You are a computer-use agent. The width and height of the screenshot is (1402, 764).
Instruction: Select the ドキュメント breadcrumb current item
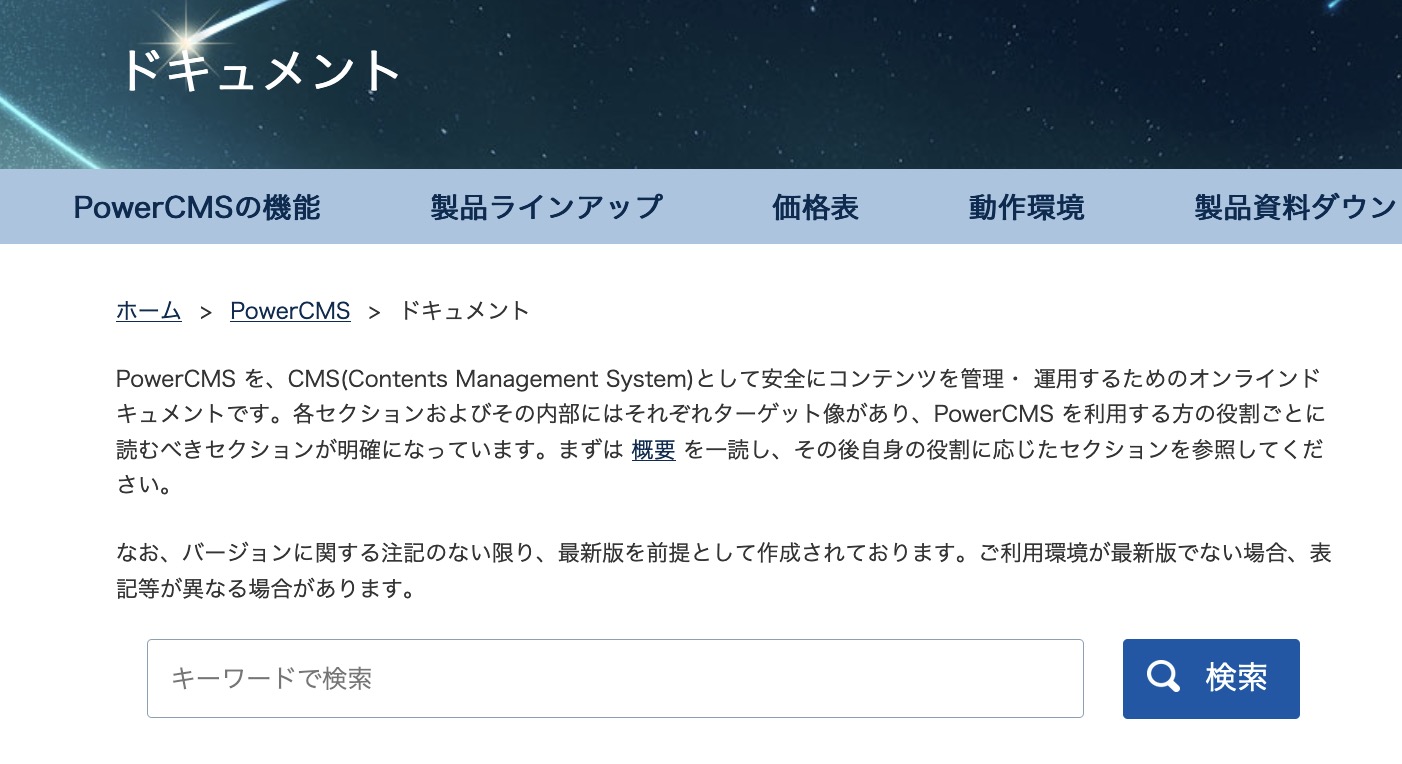point(464,310)
